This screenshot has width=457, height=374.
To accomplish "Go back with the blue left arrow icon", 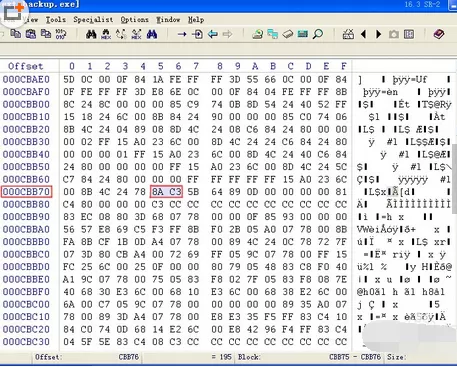I will 212,34.
